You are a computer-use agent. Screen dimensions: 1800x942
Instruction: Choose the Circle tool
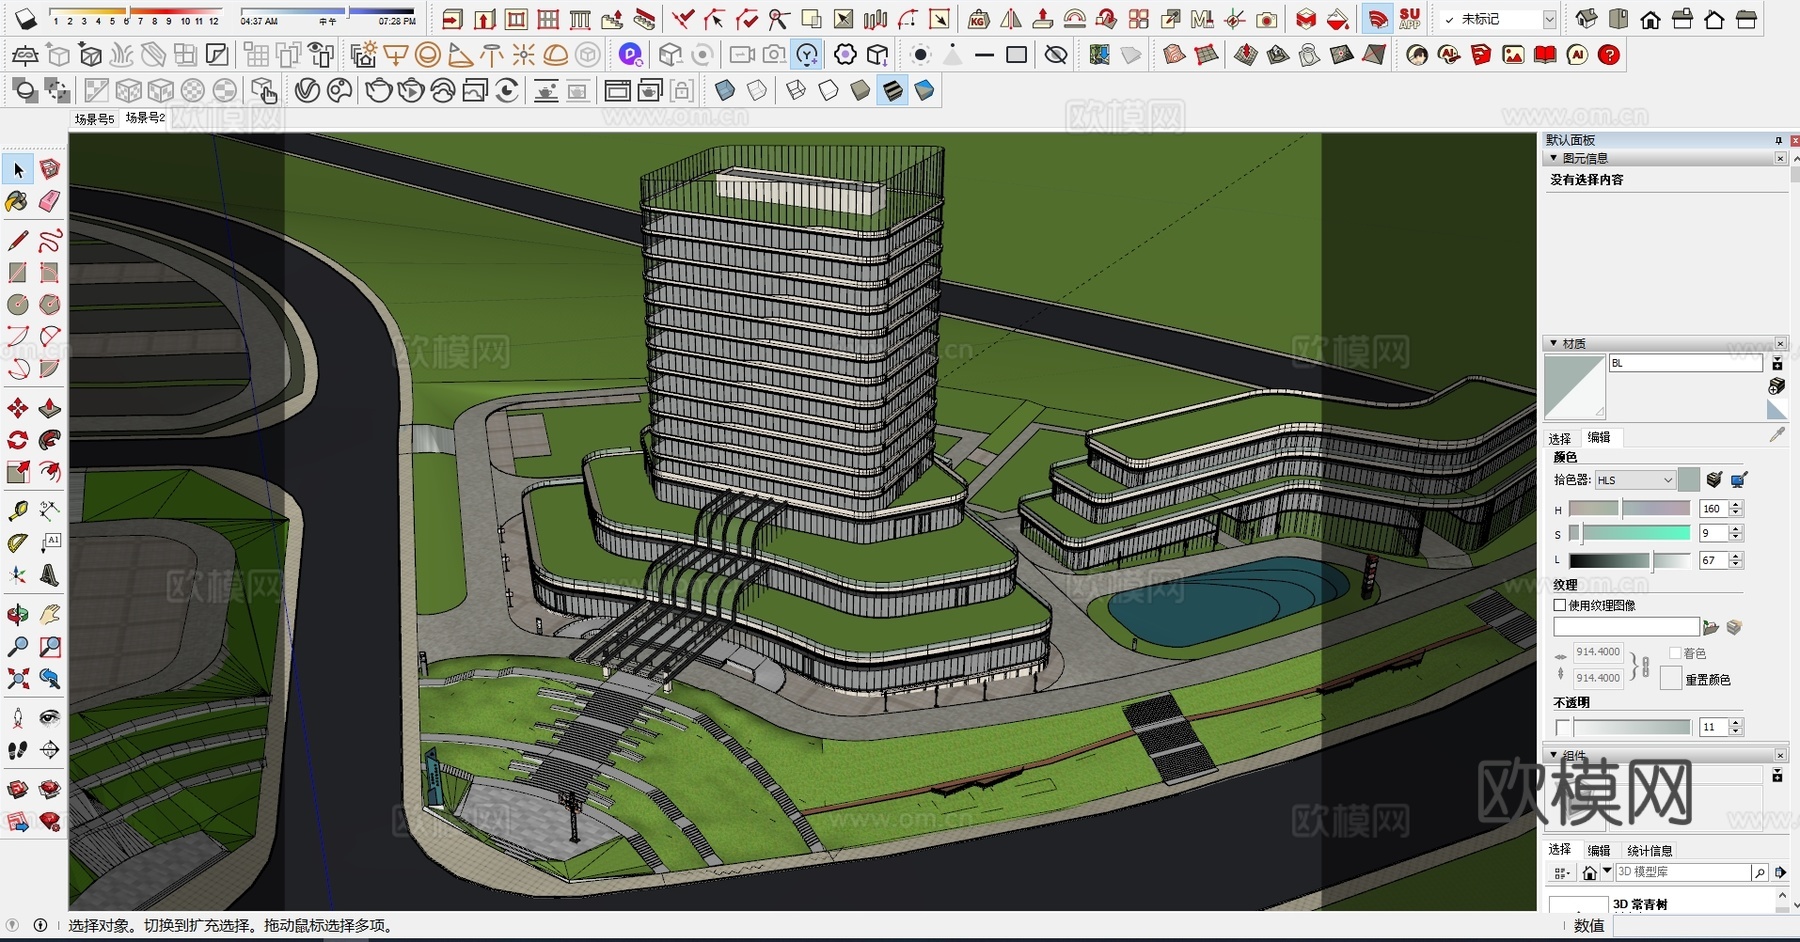pos(18,304)
